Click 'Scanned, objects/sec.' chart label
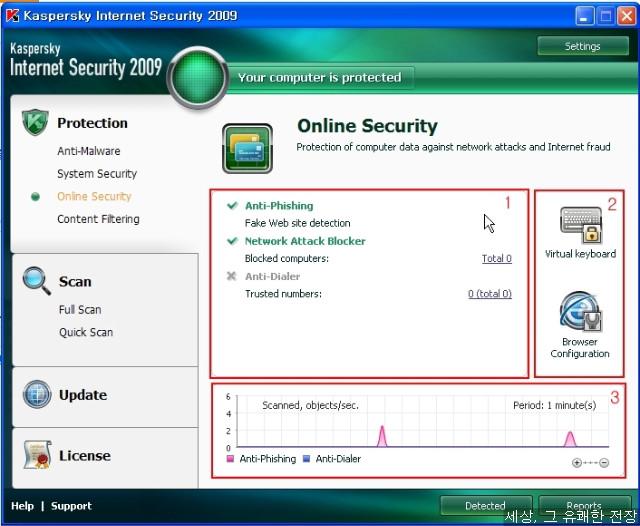 [x=310, y=405]
